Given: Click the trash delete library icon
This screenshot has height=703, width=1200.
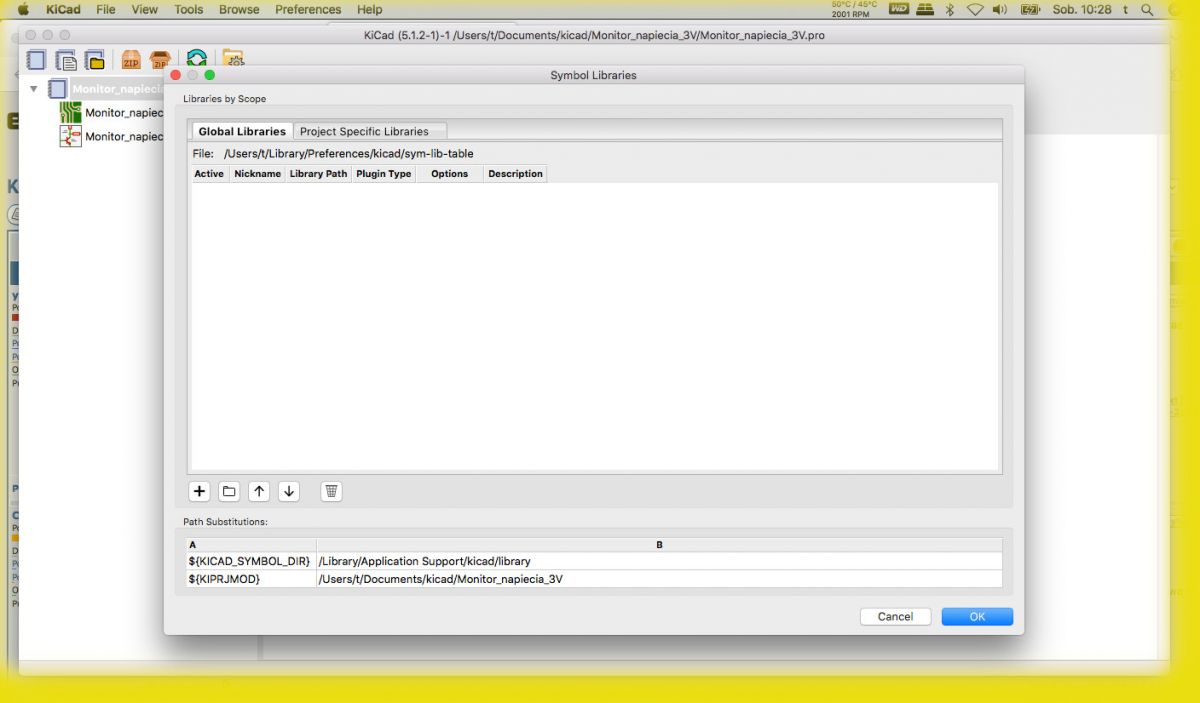Looking at the screenshot, I should 332,491.
